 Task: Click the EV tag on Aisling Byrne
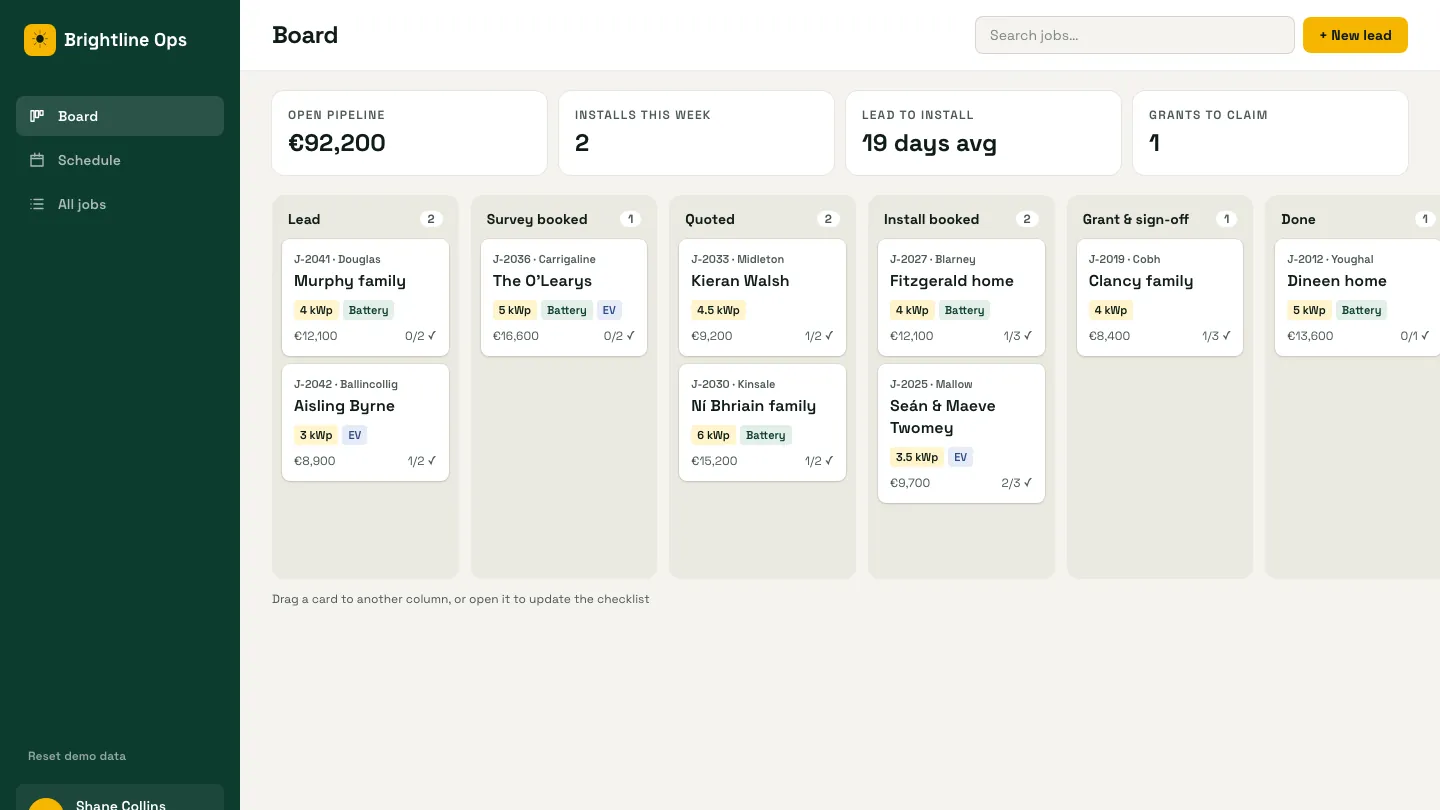pyautogui.click(x=355, y=435)
